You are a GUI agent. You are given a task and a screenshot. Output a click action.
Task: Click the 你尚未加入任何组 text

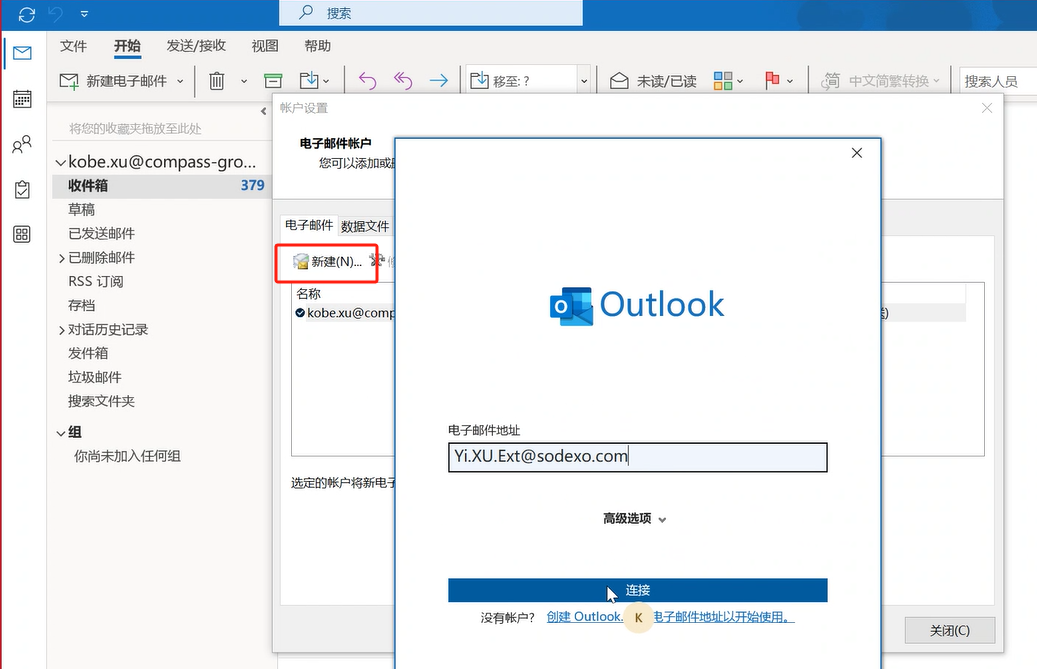(x=127, y=456)
